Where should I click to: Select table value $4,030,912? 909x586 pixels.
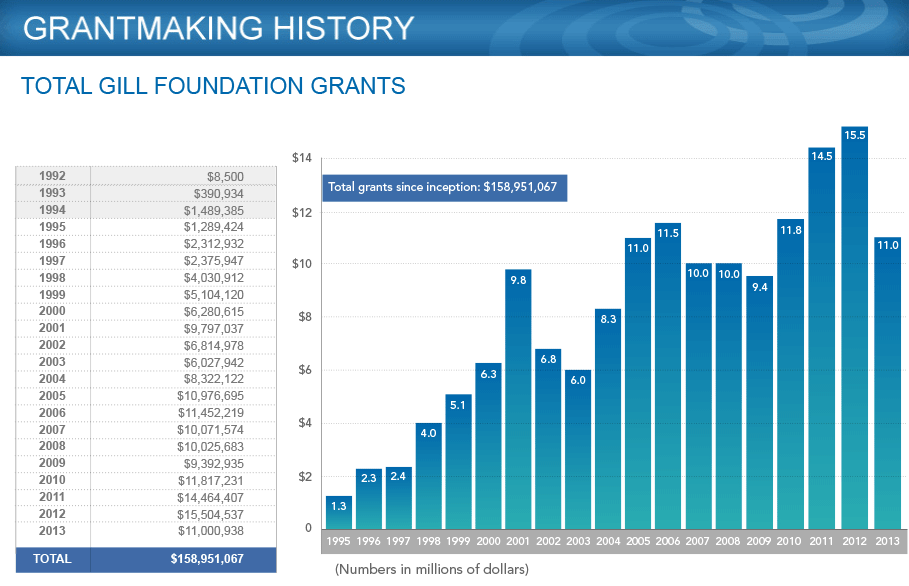(x=213, y=278)
